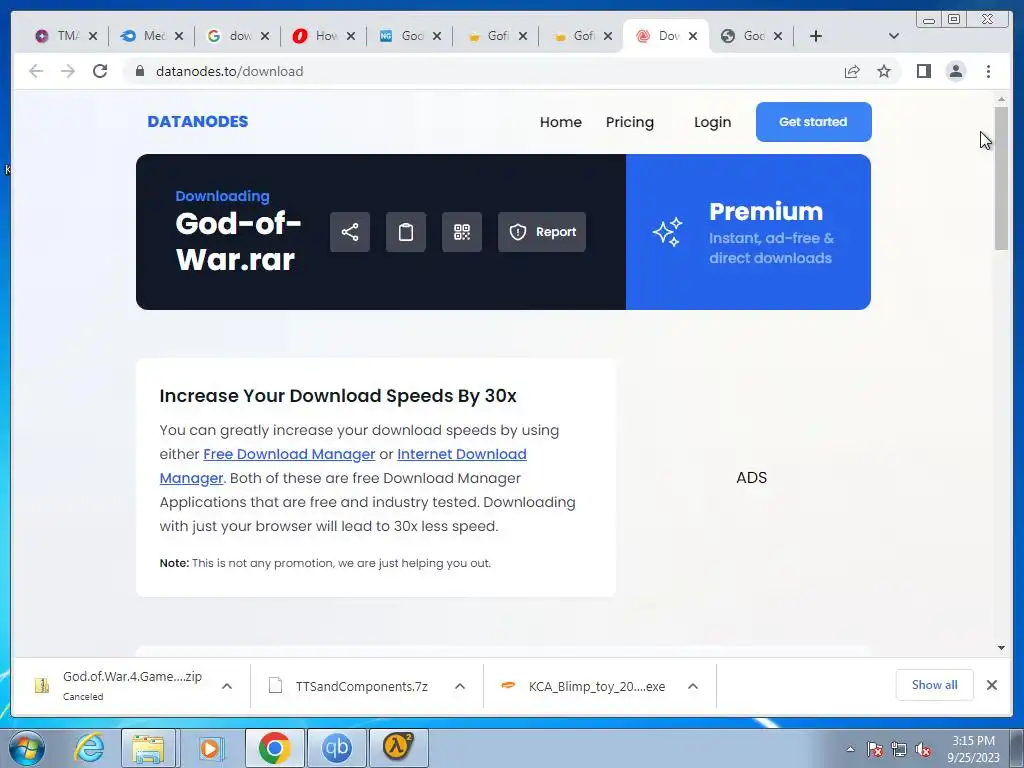The height and width of the screenshot is (768, 1024).
Task: Go back to previous page
Action: pyautogui.click(x=36, y=71)
